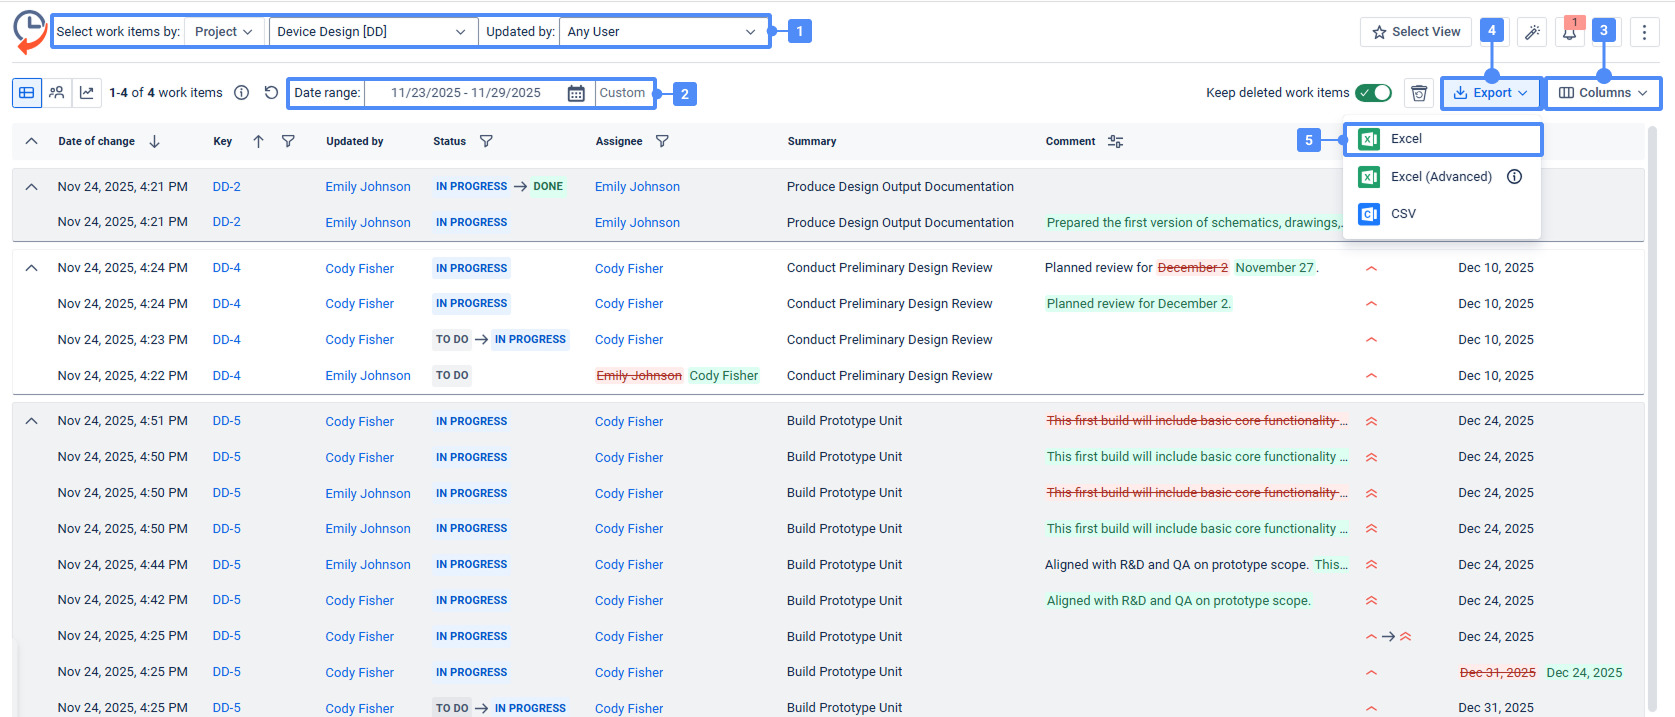Click the deleted items trash icon
This screenshot has height=717, width=1675.
click(x=1419, y=93)
